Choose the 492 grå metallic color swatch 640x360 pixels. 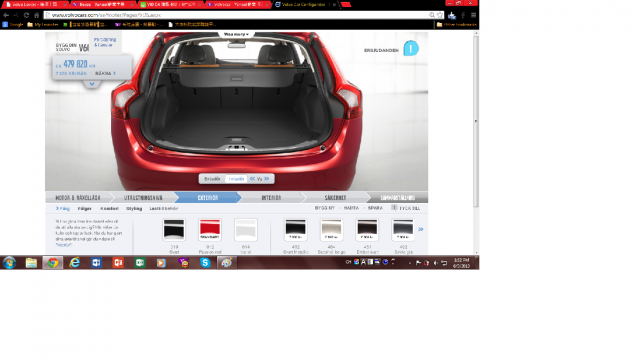click(x=403, y=230)
